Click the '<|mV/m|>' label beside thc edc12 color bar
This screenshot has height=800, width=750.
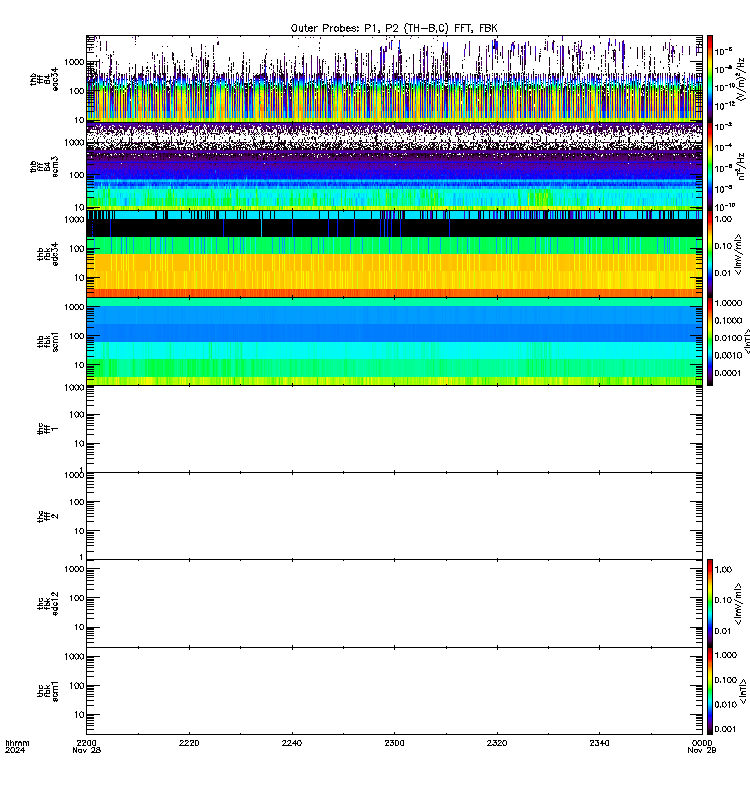(738, 604)
